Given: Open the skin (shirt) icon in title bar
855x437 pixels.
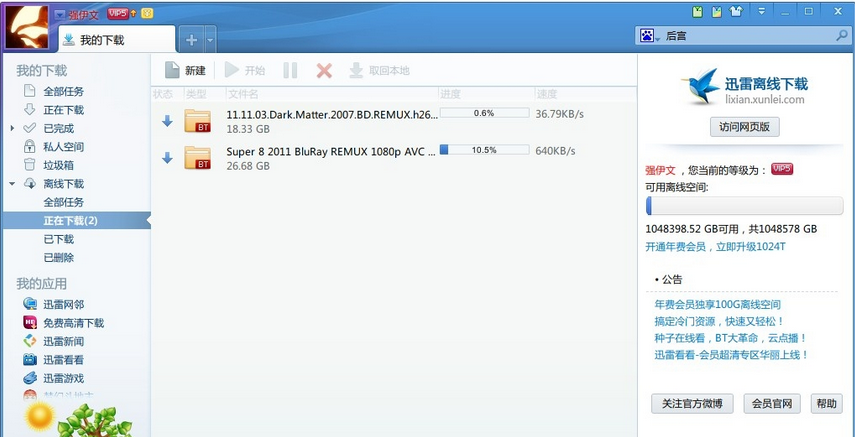Looking at the screenshot, I should click(x=737, y=12).
